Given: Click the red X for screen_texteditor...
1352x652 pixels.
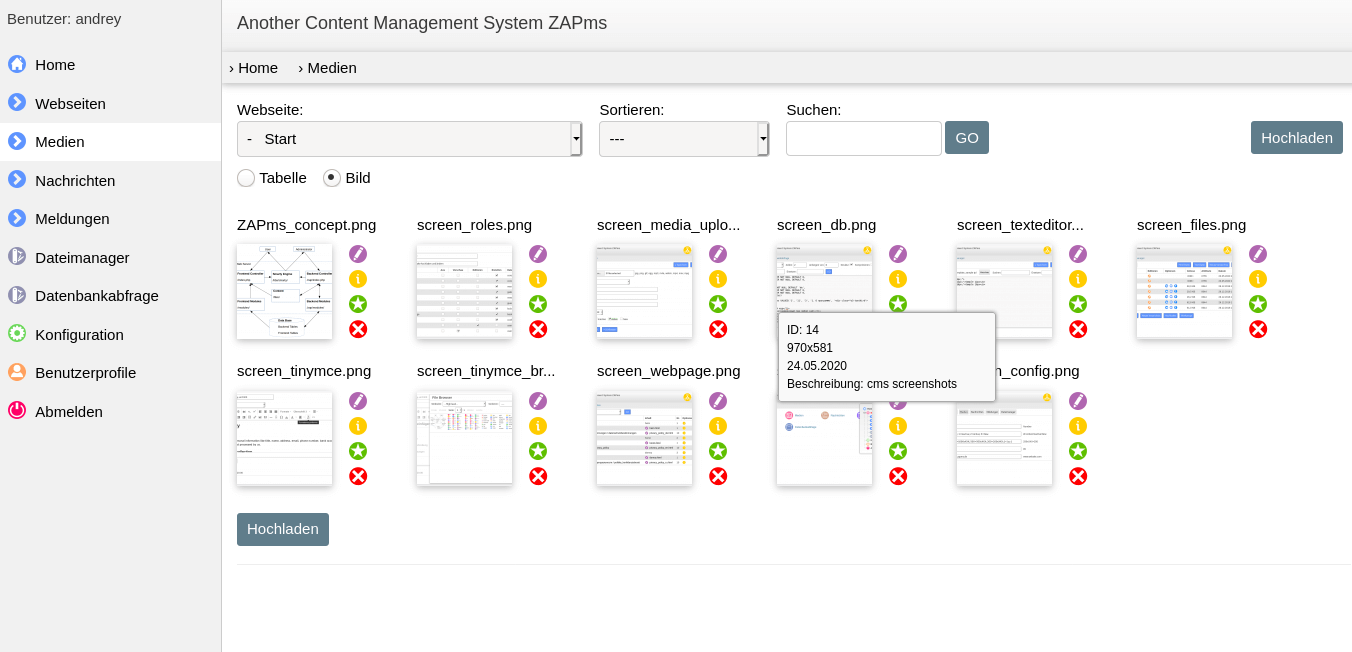Looking at the screenshot, I should pos(1078,329).
